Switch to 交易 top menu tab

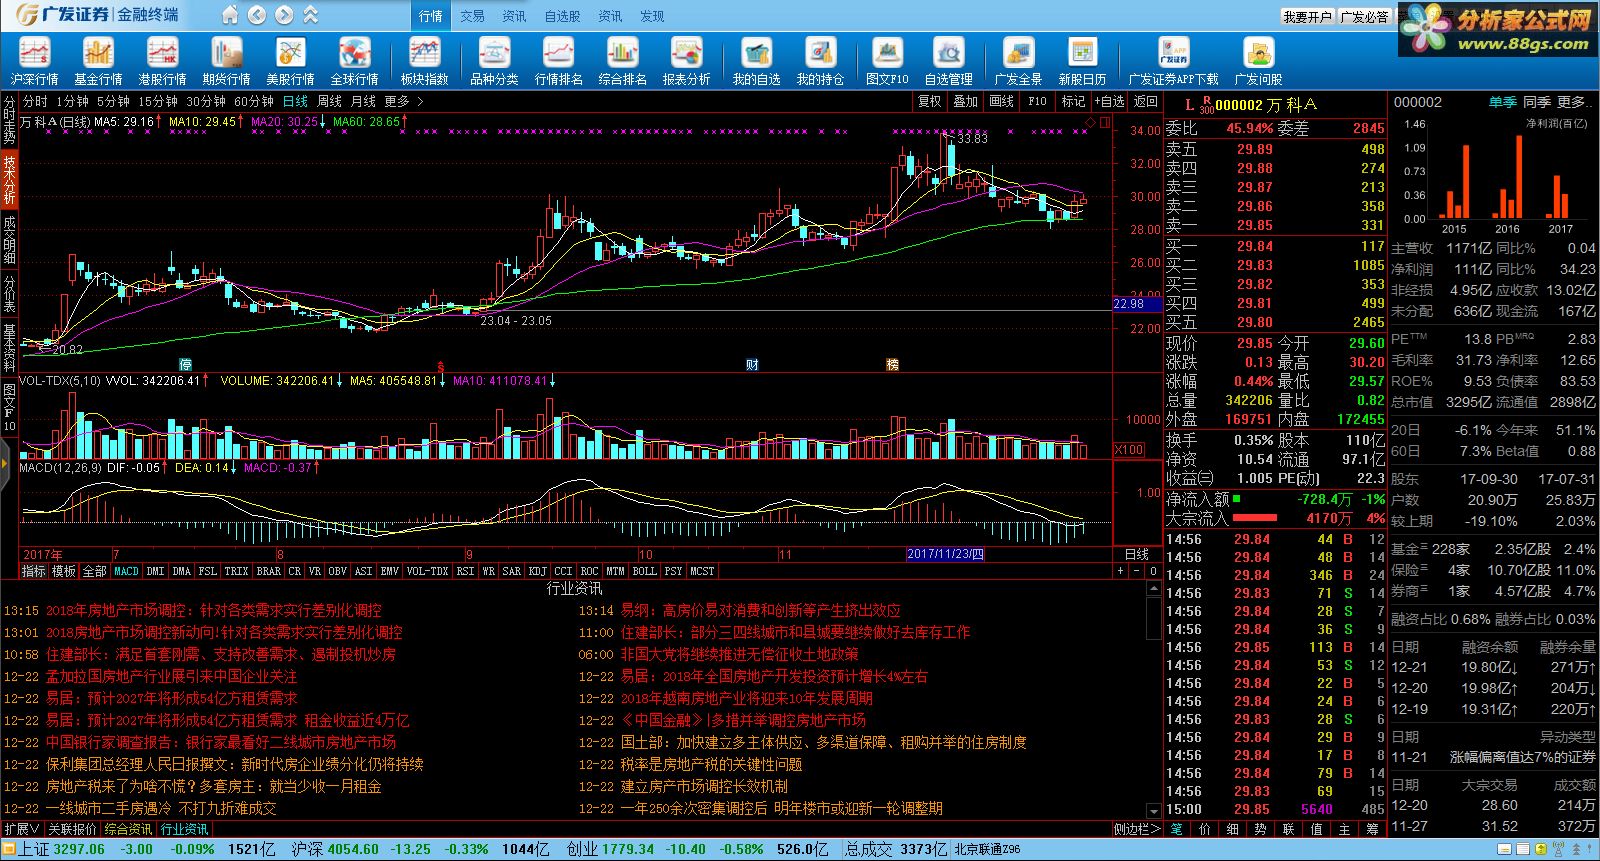[x=472, y=16]
